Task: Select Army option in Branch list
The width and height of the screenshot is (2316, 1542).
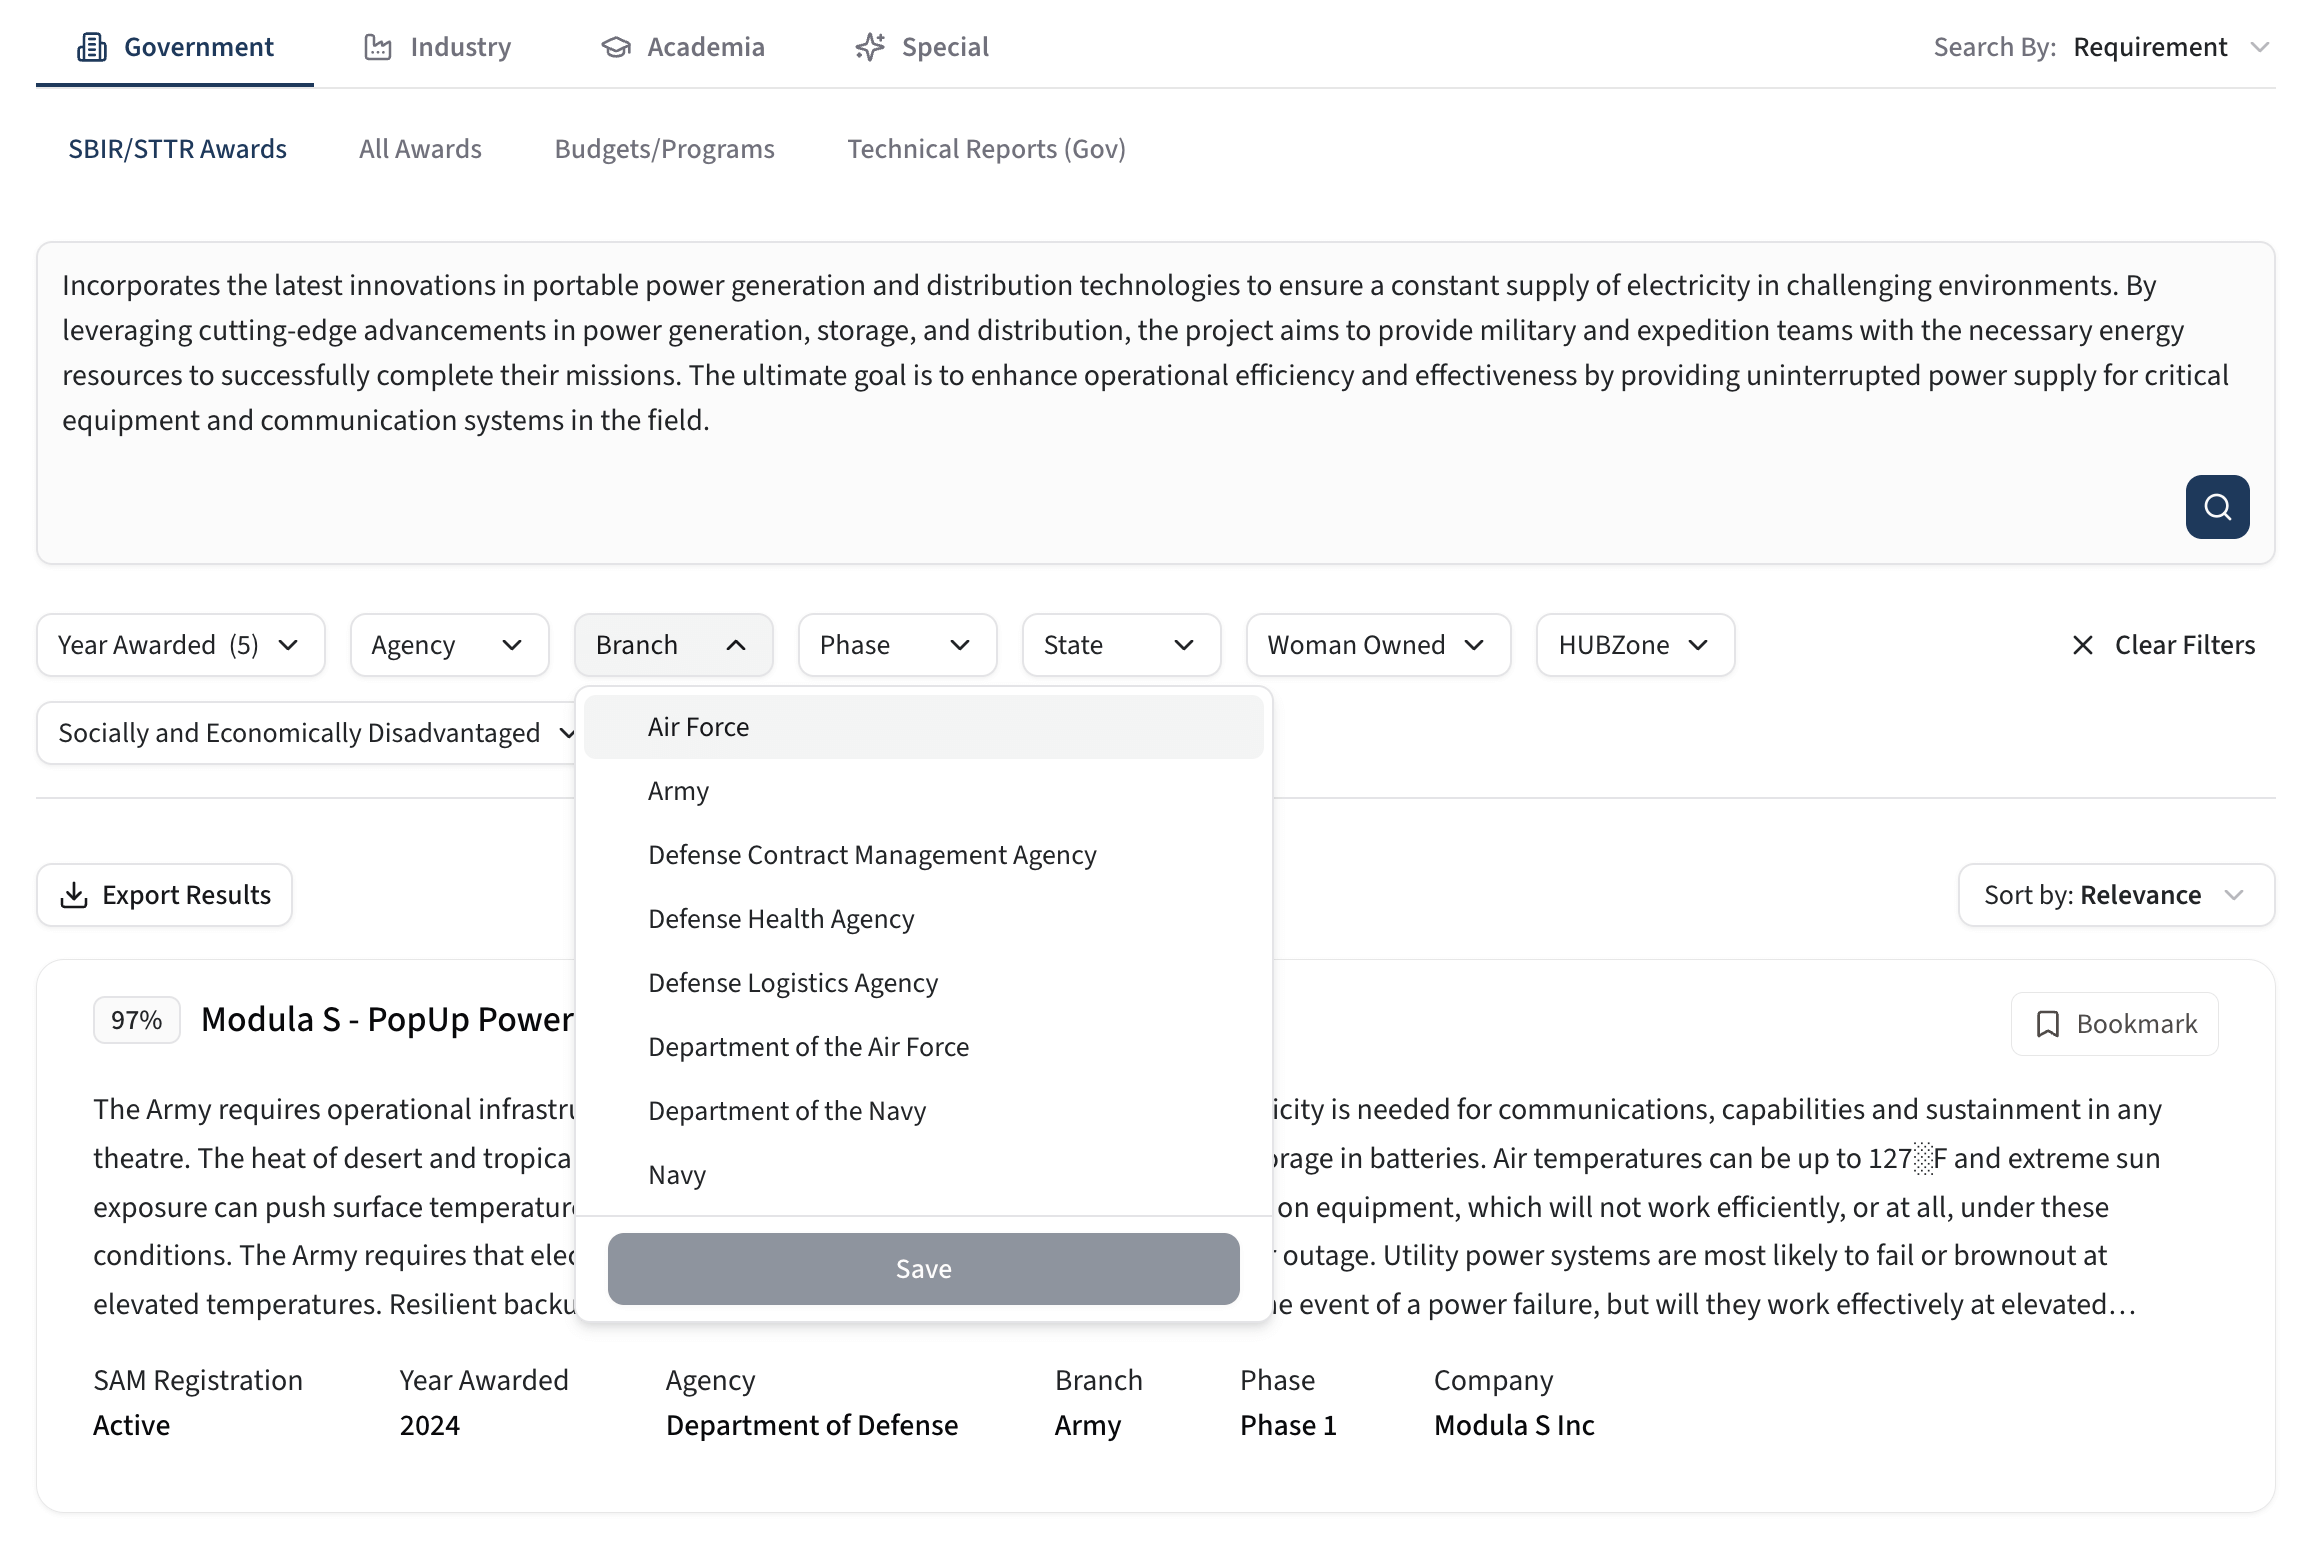Action: tap(678, 791)
